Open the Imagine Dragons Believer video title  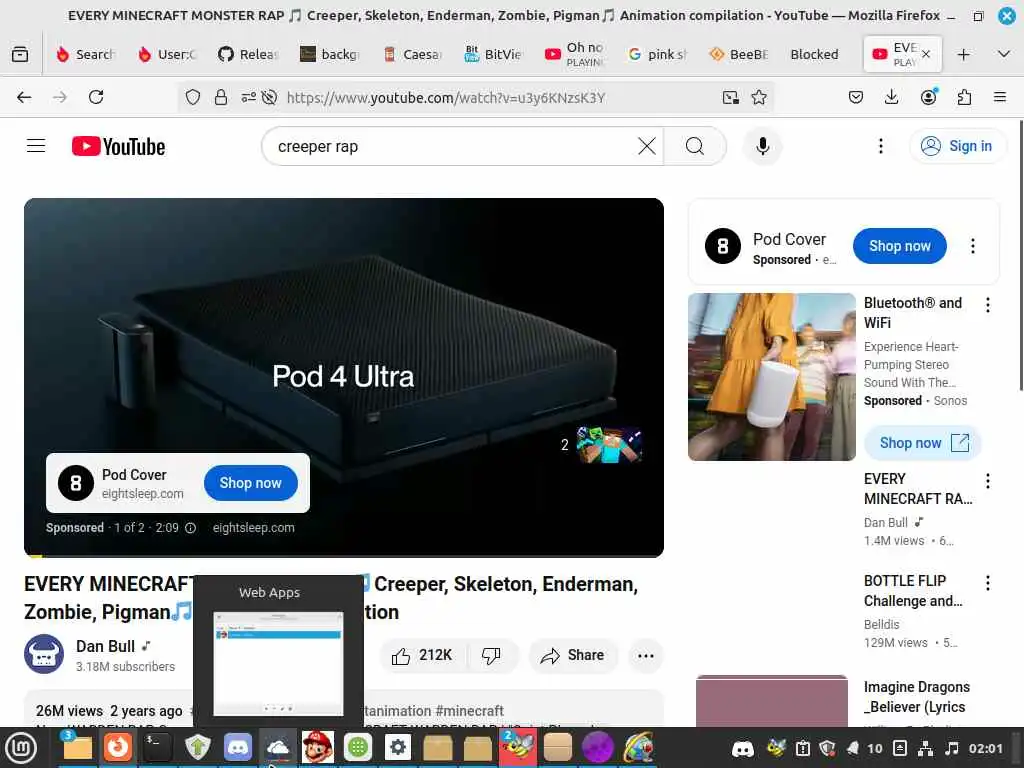916,697
